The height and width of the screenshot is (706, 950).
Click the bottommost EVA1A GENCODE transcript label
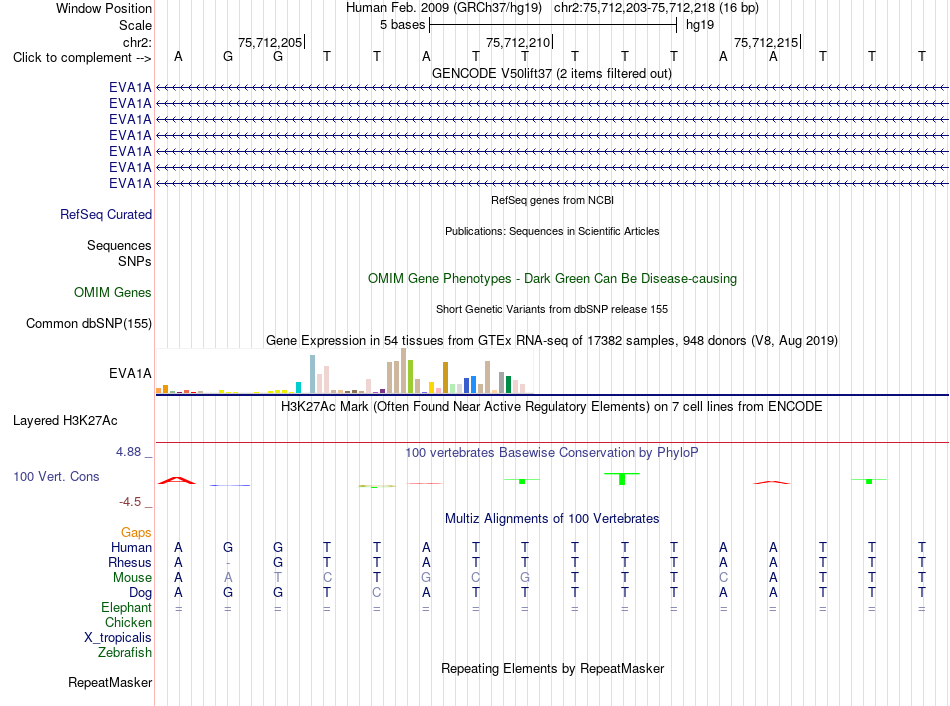[x=130, y=183]
